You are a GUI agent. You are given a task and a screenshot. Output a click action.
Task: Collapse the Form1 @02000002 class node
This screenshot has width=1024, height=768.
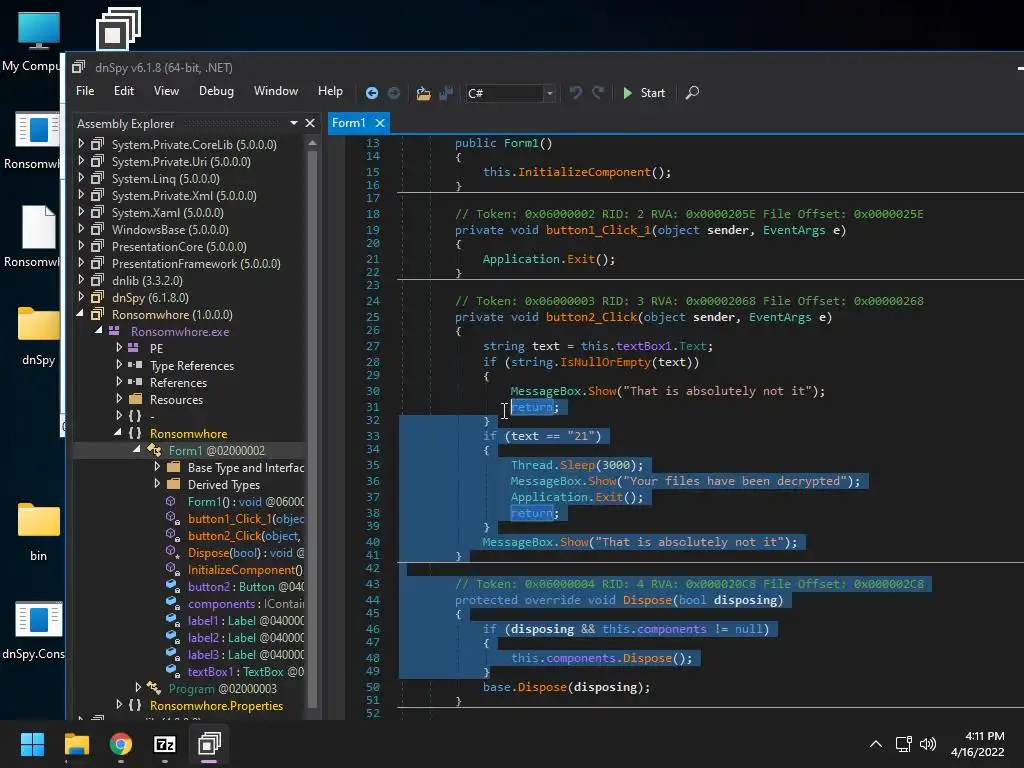click(x=136, y=450)
